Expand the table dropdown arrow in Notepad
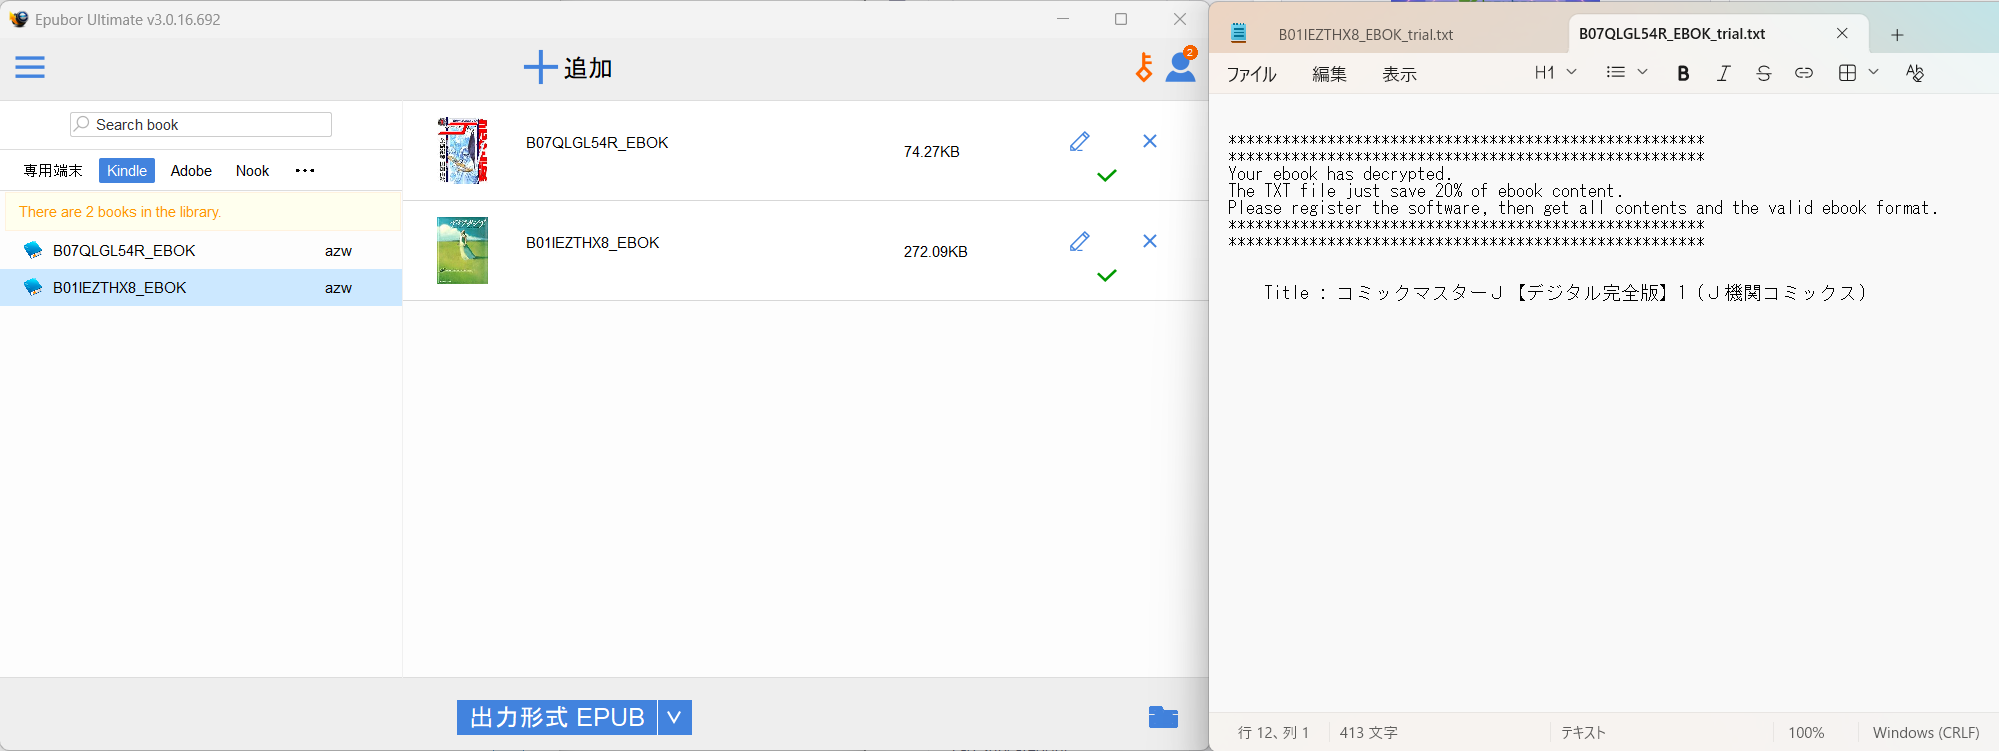This screenshot has width=1999, height=751. [x=1873, y=72]
